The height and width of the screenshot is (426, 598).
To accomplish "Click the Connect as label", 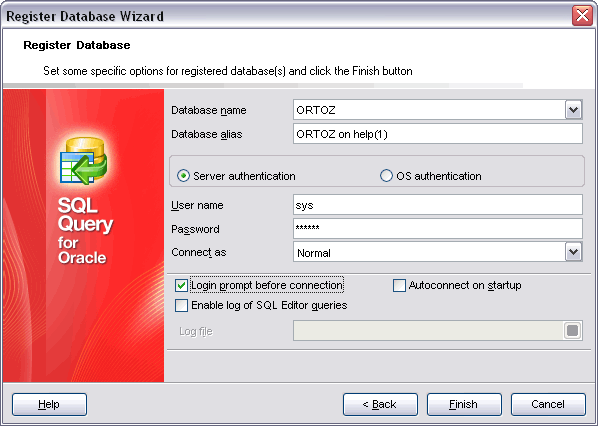I will tap(199, 252).
